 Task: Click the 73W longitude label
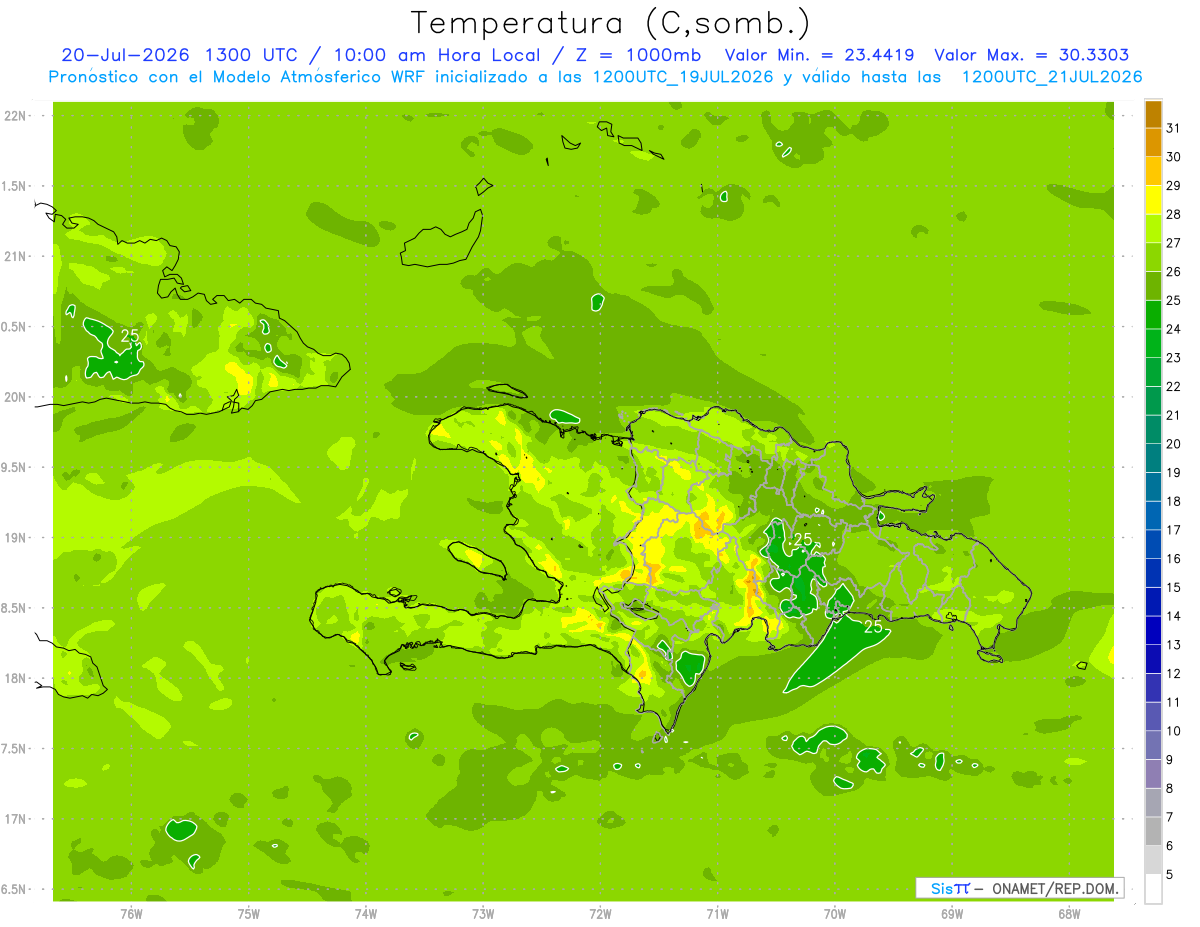point(483,914)
